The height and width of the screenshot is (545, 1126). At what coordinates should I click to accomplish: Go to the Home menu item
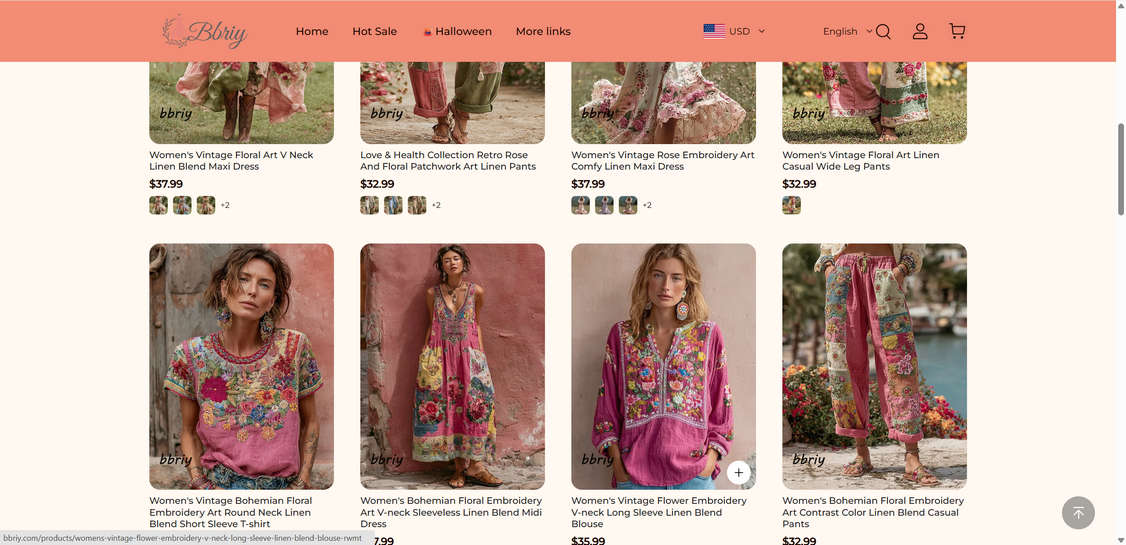click(312, 32)
